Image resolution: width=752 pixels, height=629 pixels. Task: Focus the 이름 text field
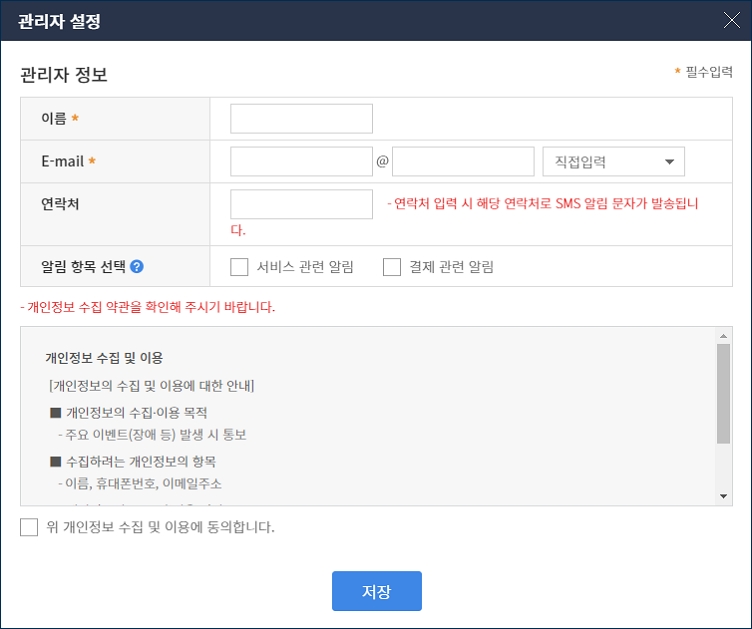pos(301,119)
